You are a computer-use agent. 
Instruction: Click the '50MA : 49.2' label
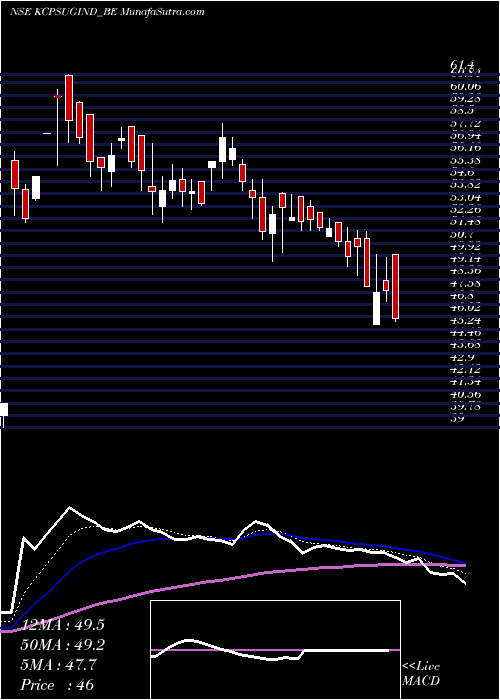(63, 645)
